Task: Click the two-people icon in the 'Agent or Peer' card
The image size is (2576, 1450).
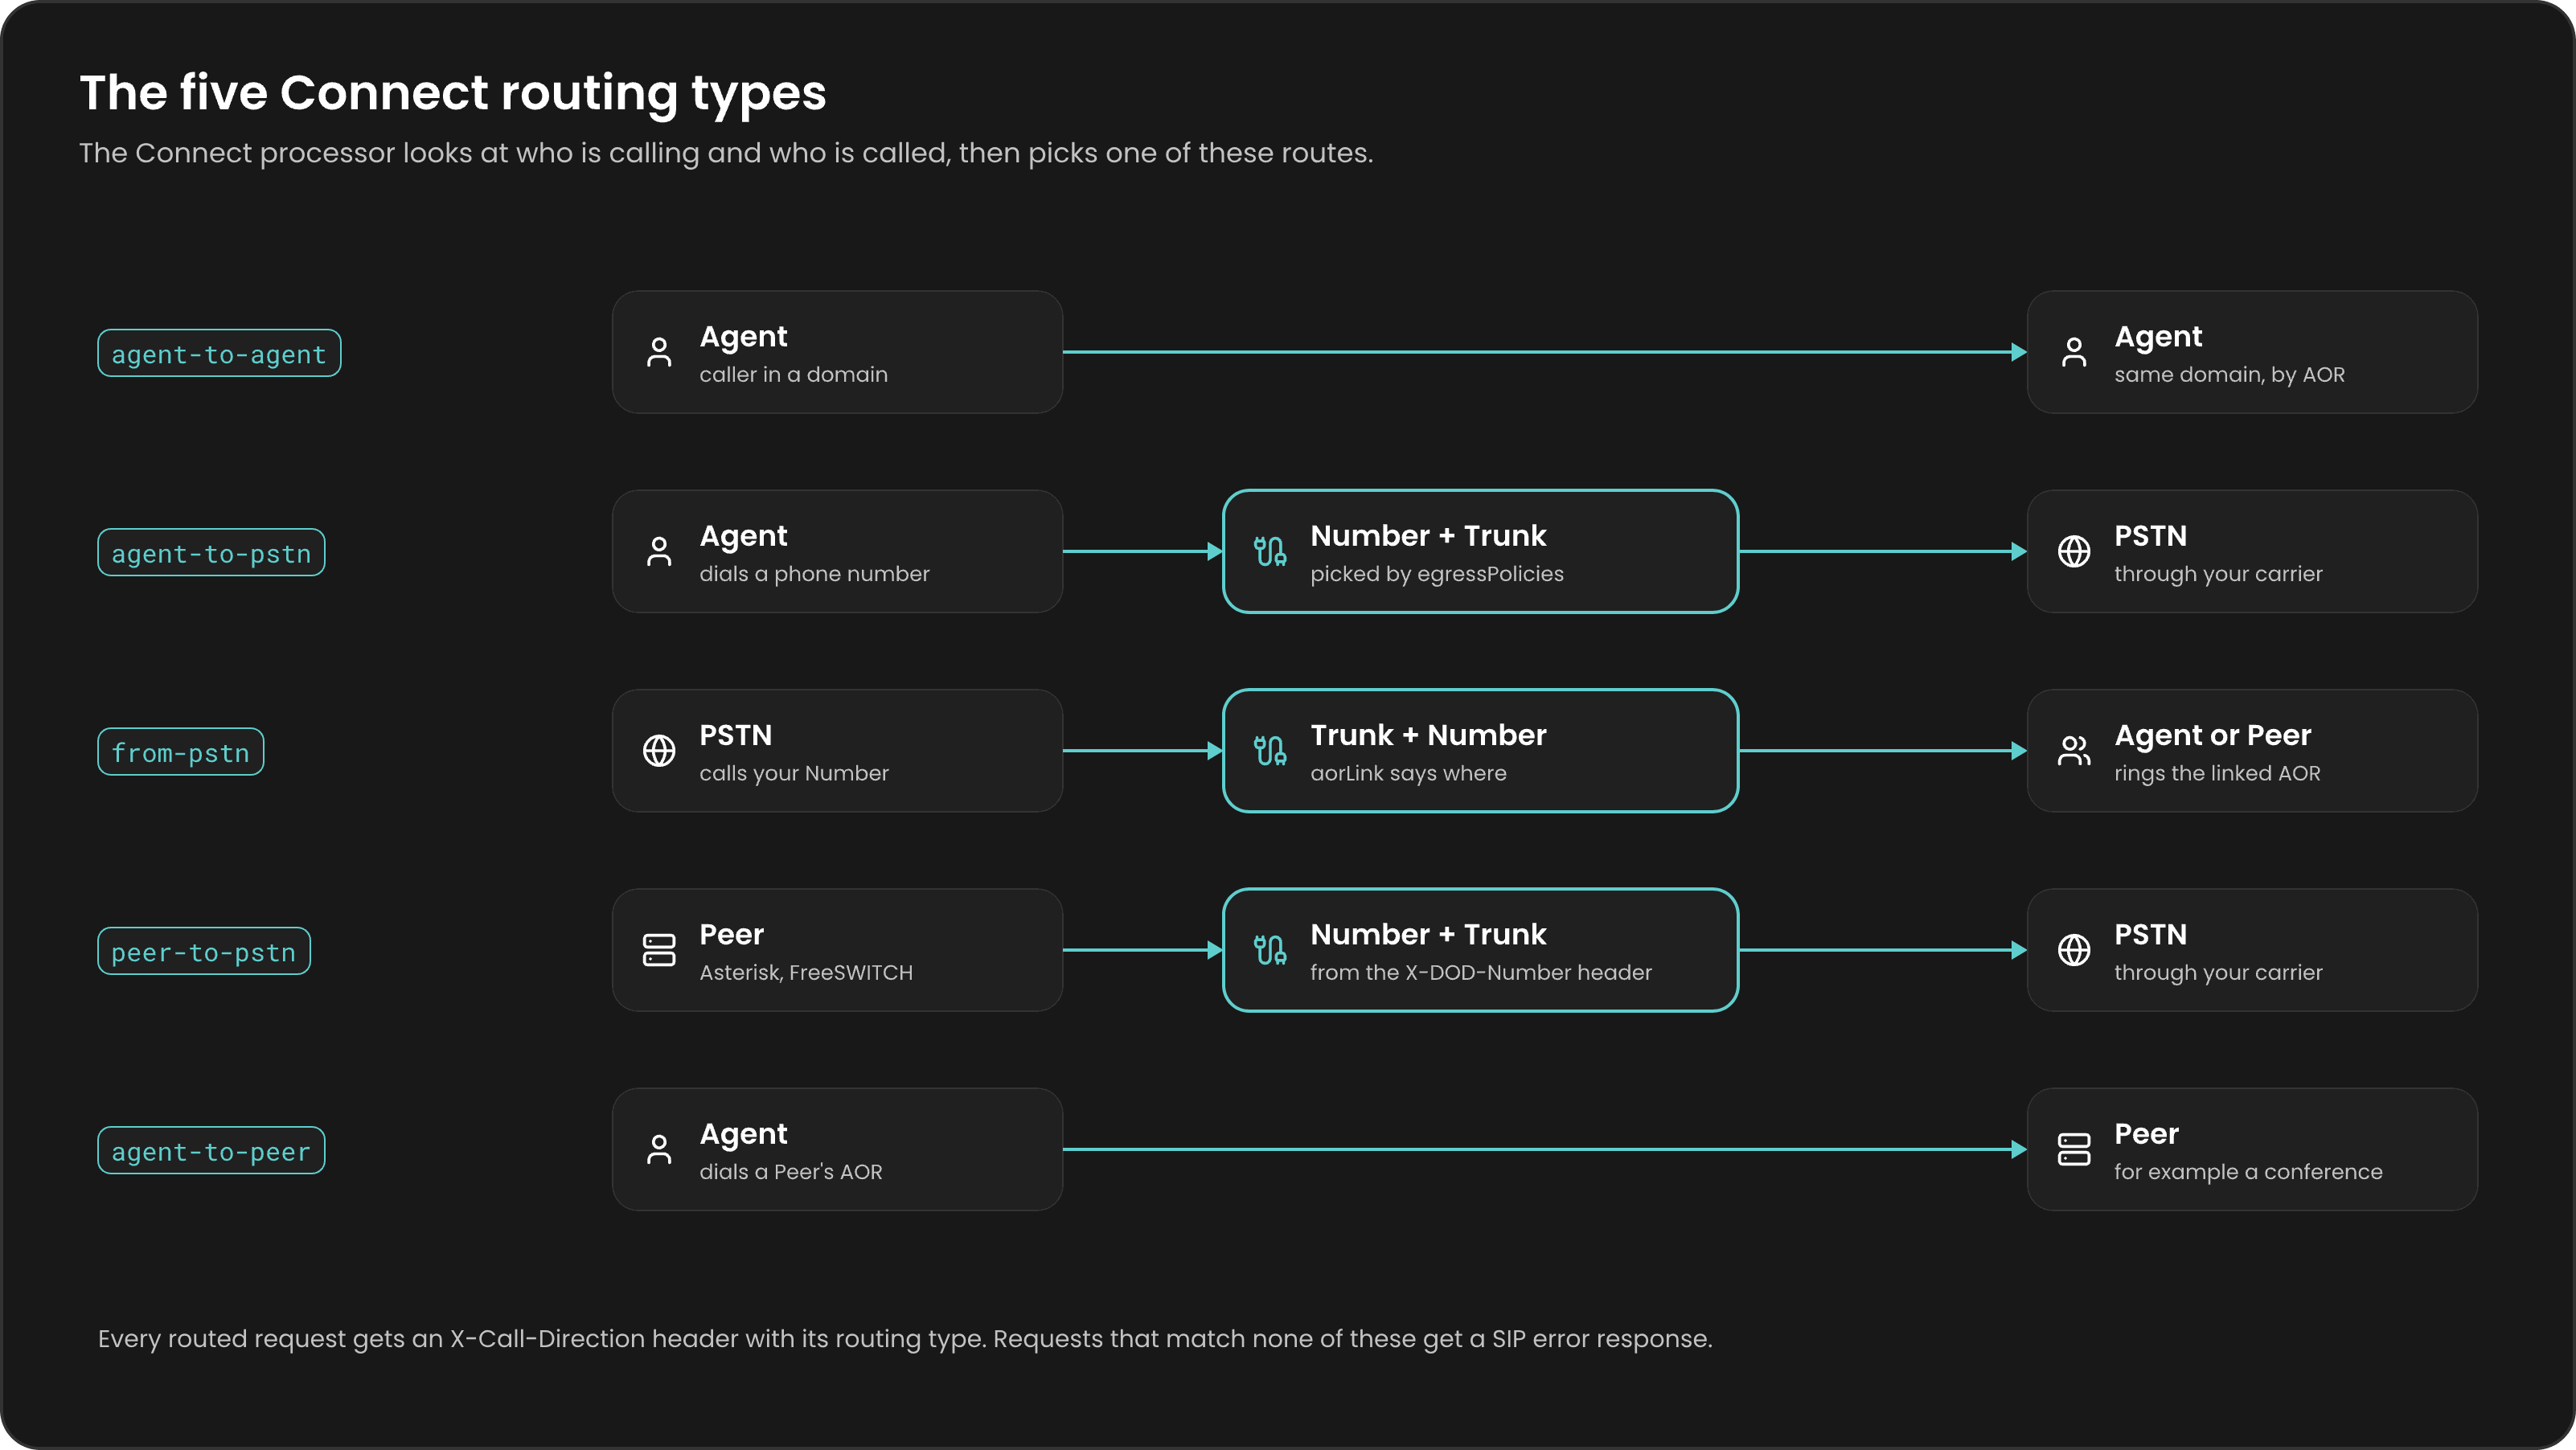Action: pyautogui.click(x=2074, y=750)
